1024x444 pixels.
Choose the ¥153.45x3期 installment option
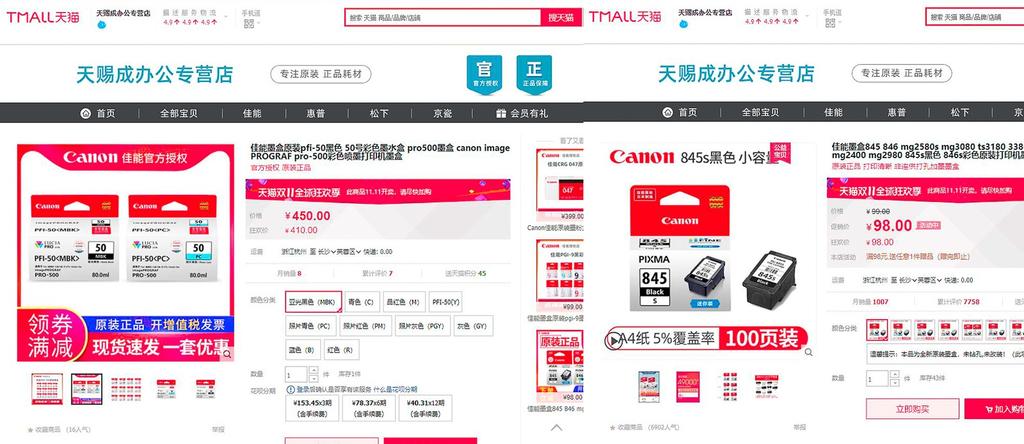(313, 408)
